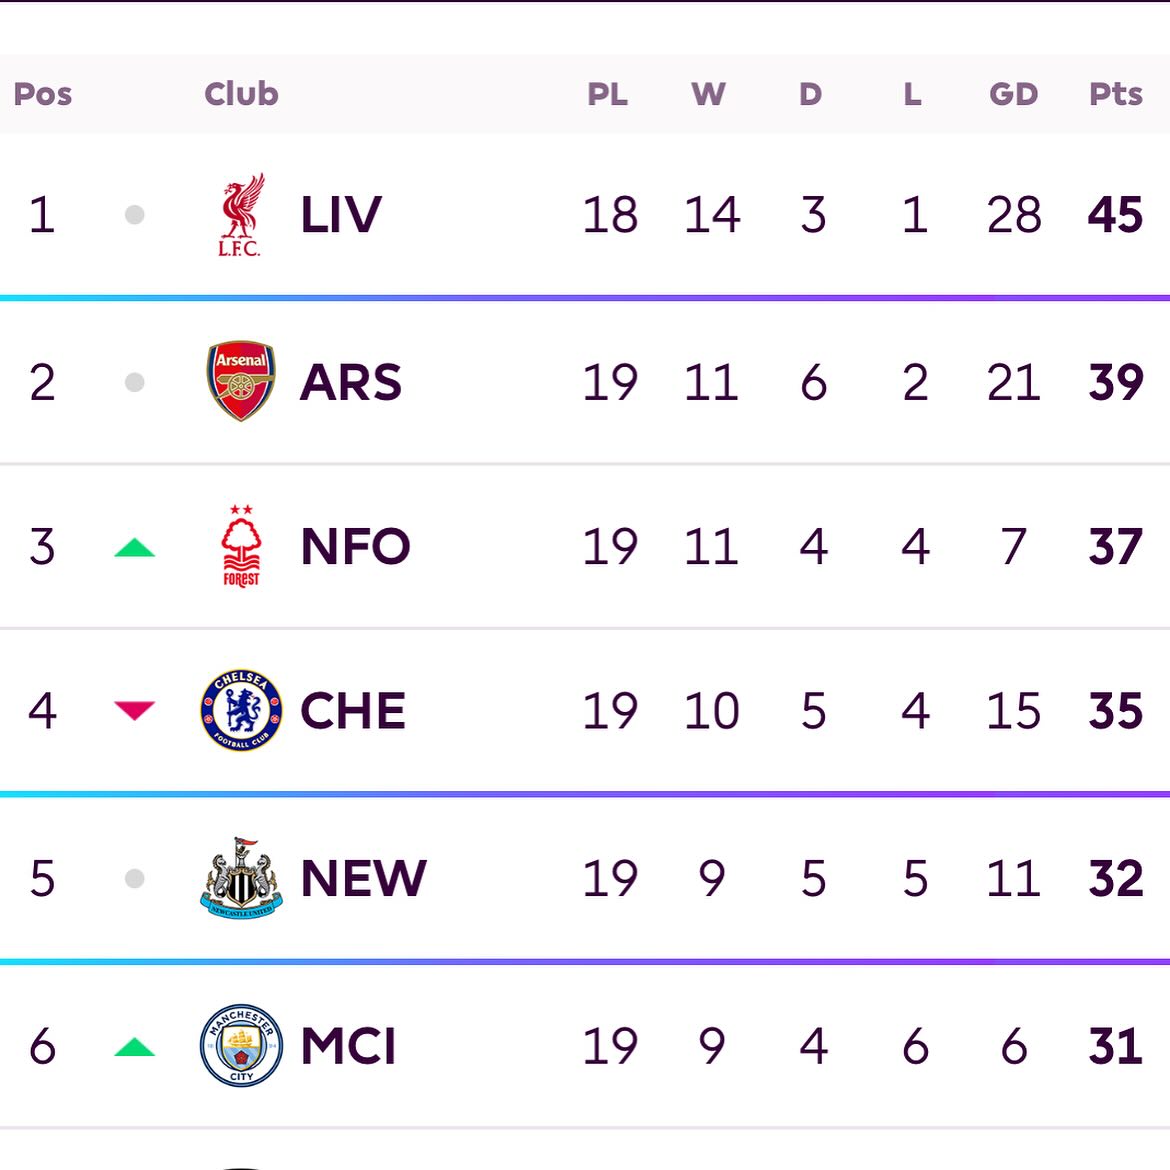
Task: Click the Club column header
Action: pyautogui.click(x=241, y=94)
